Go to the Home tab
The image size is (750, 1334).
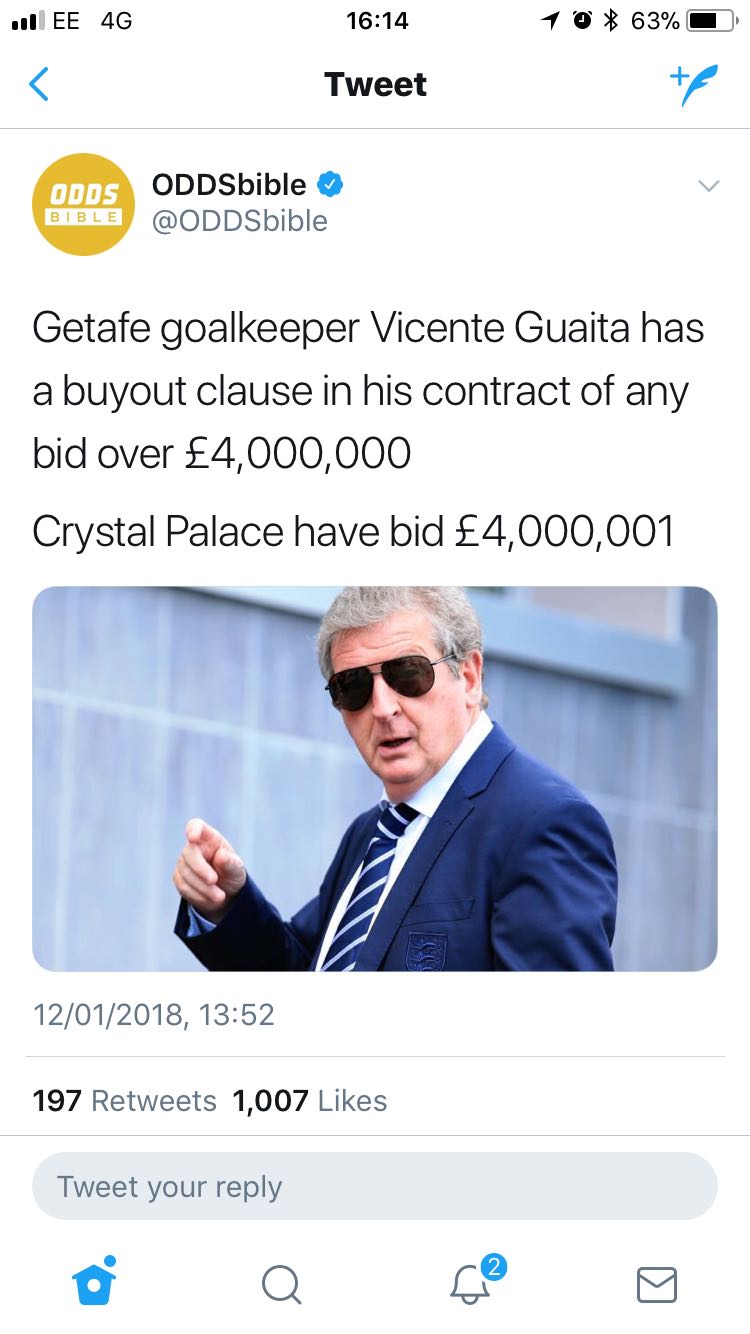pyautogui.click(x=94, y=1282)
